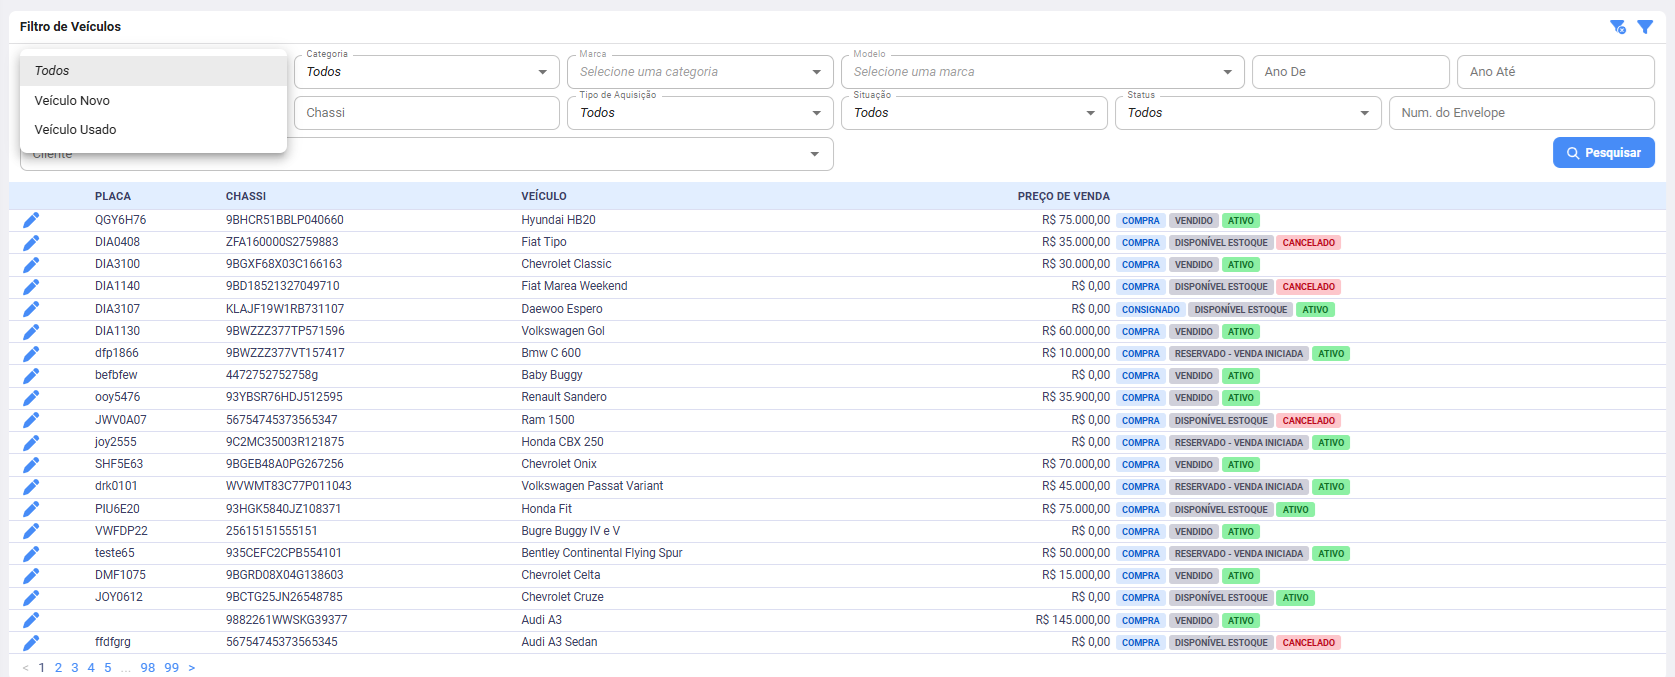Click the PREÇO DE VENDA column header

1064,196
